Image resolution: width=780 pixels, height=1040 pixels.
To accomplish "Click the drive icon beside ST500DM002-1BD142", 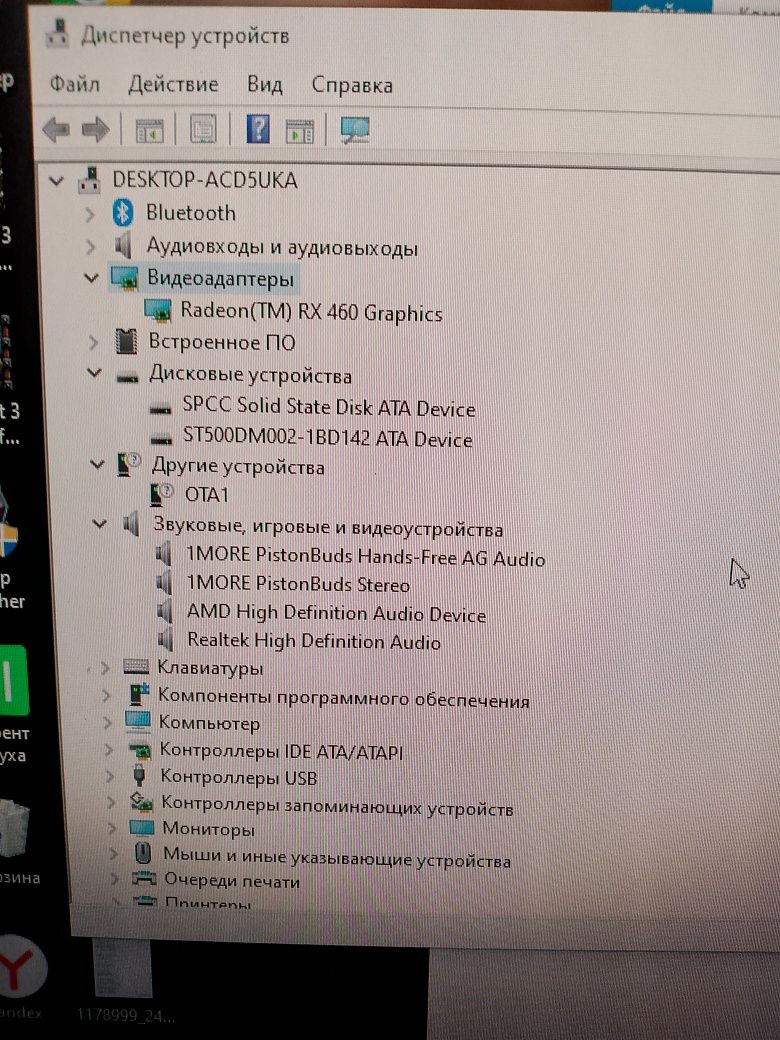I will coord(162,439).
